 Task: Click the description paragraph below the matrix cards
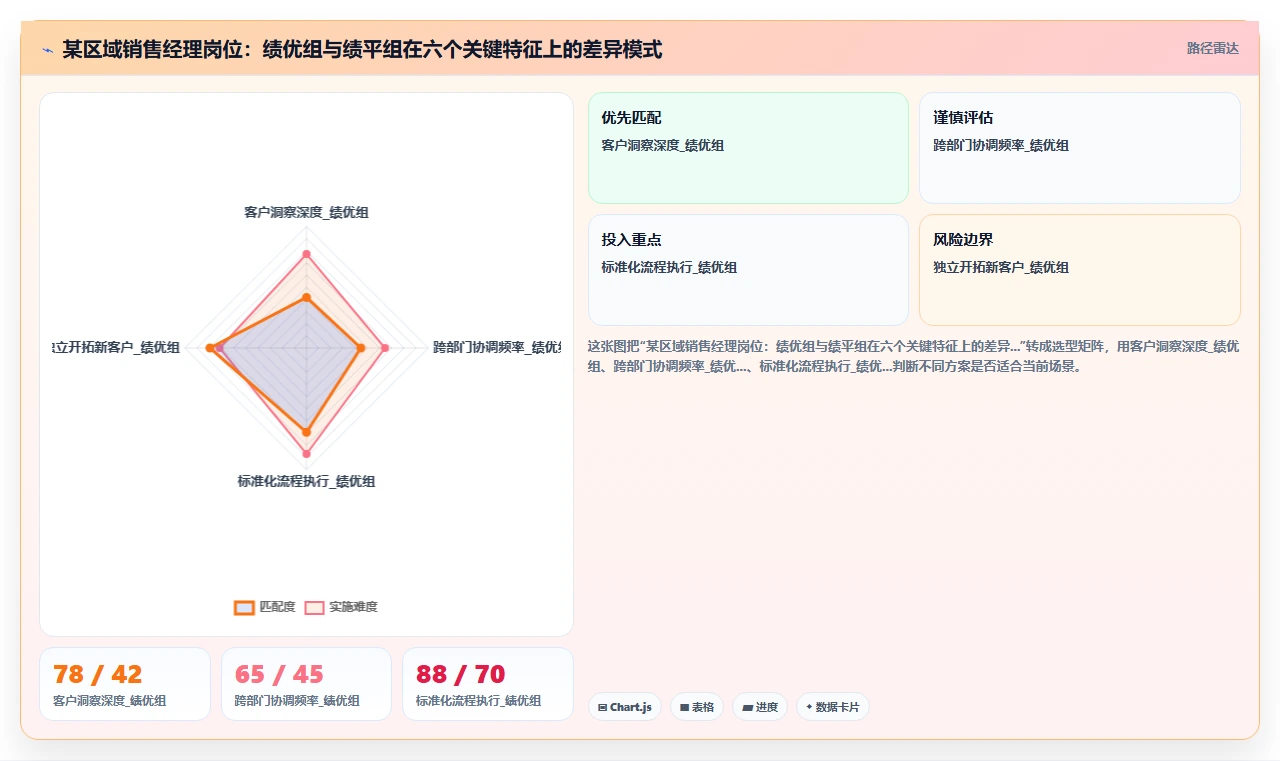coord(914,356)
